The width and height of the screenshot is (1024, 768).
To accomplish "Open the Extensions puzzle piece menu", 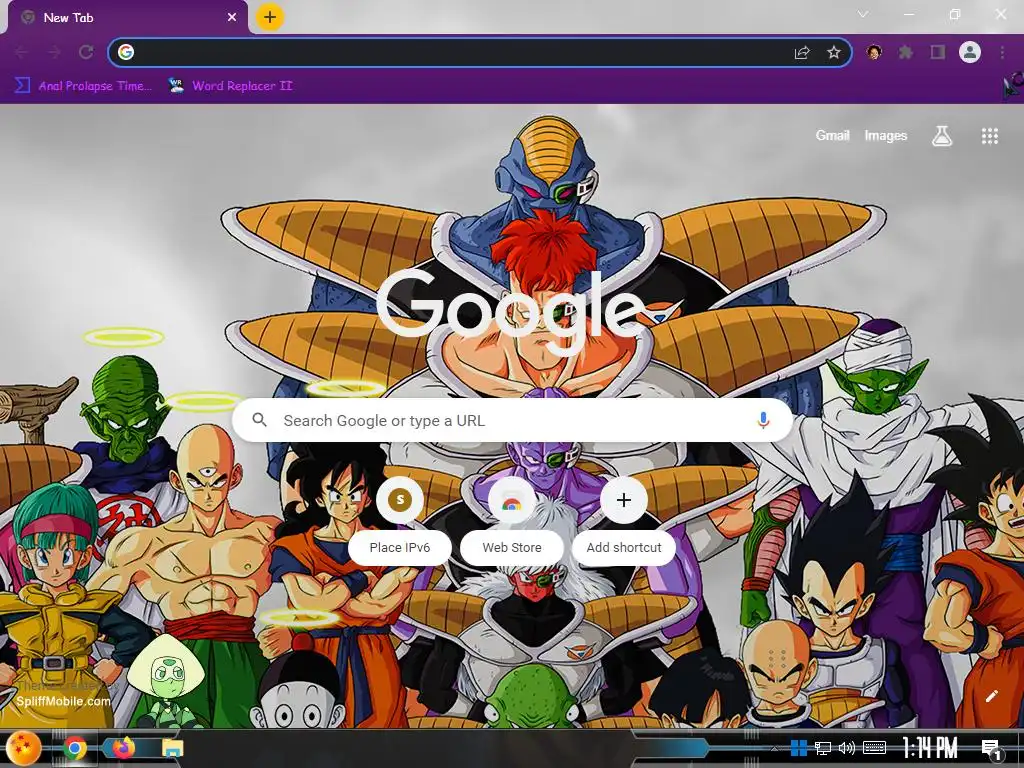I will point(905,52).
